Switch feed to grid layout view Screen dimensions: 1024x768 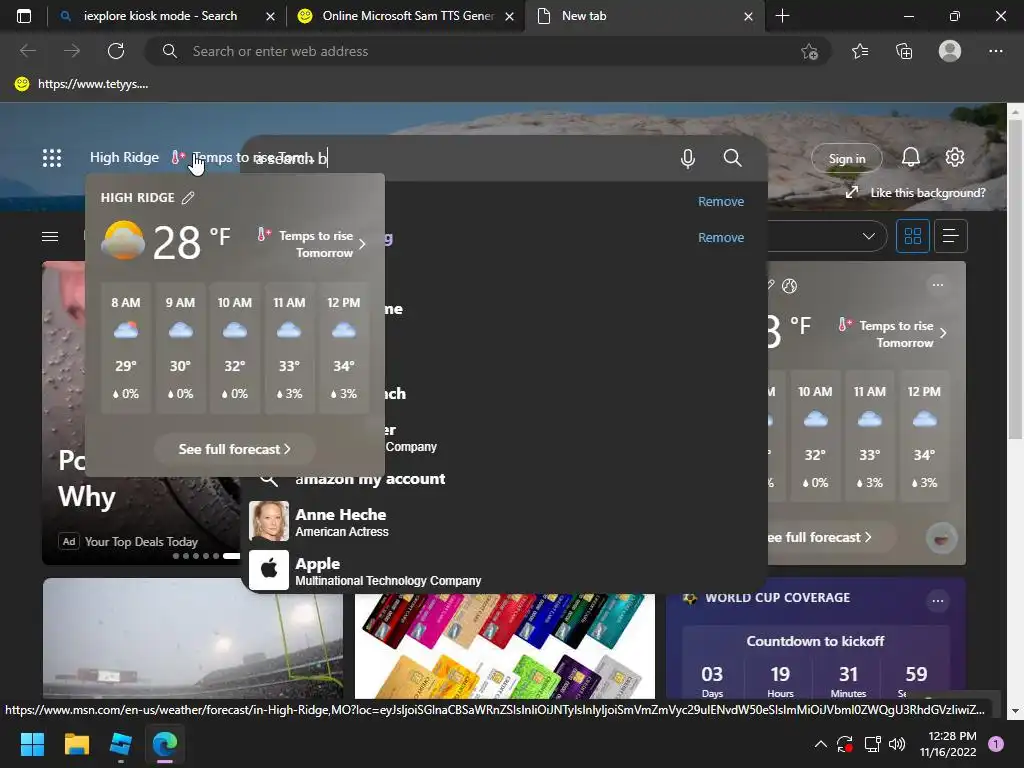click(912, 236)
